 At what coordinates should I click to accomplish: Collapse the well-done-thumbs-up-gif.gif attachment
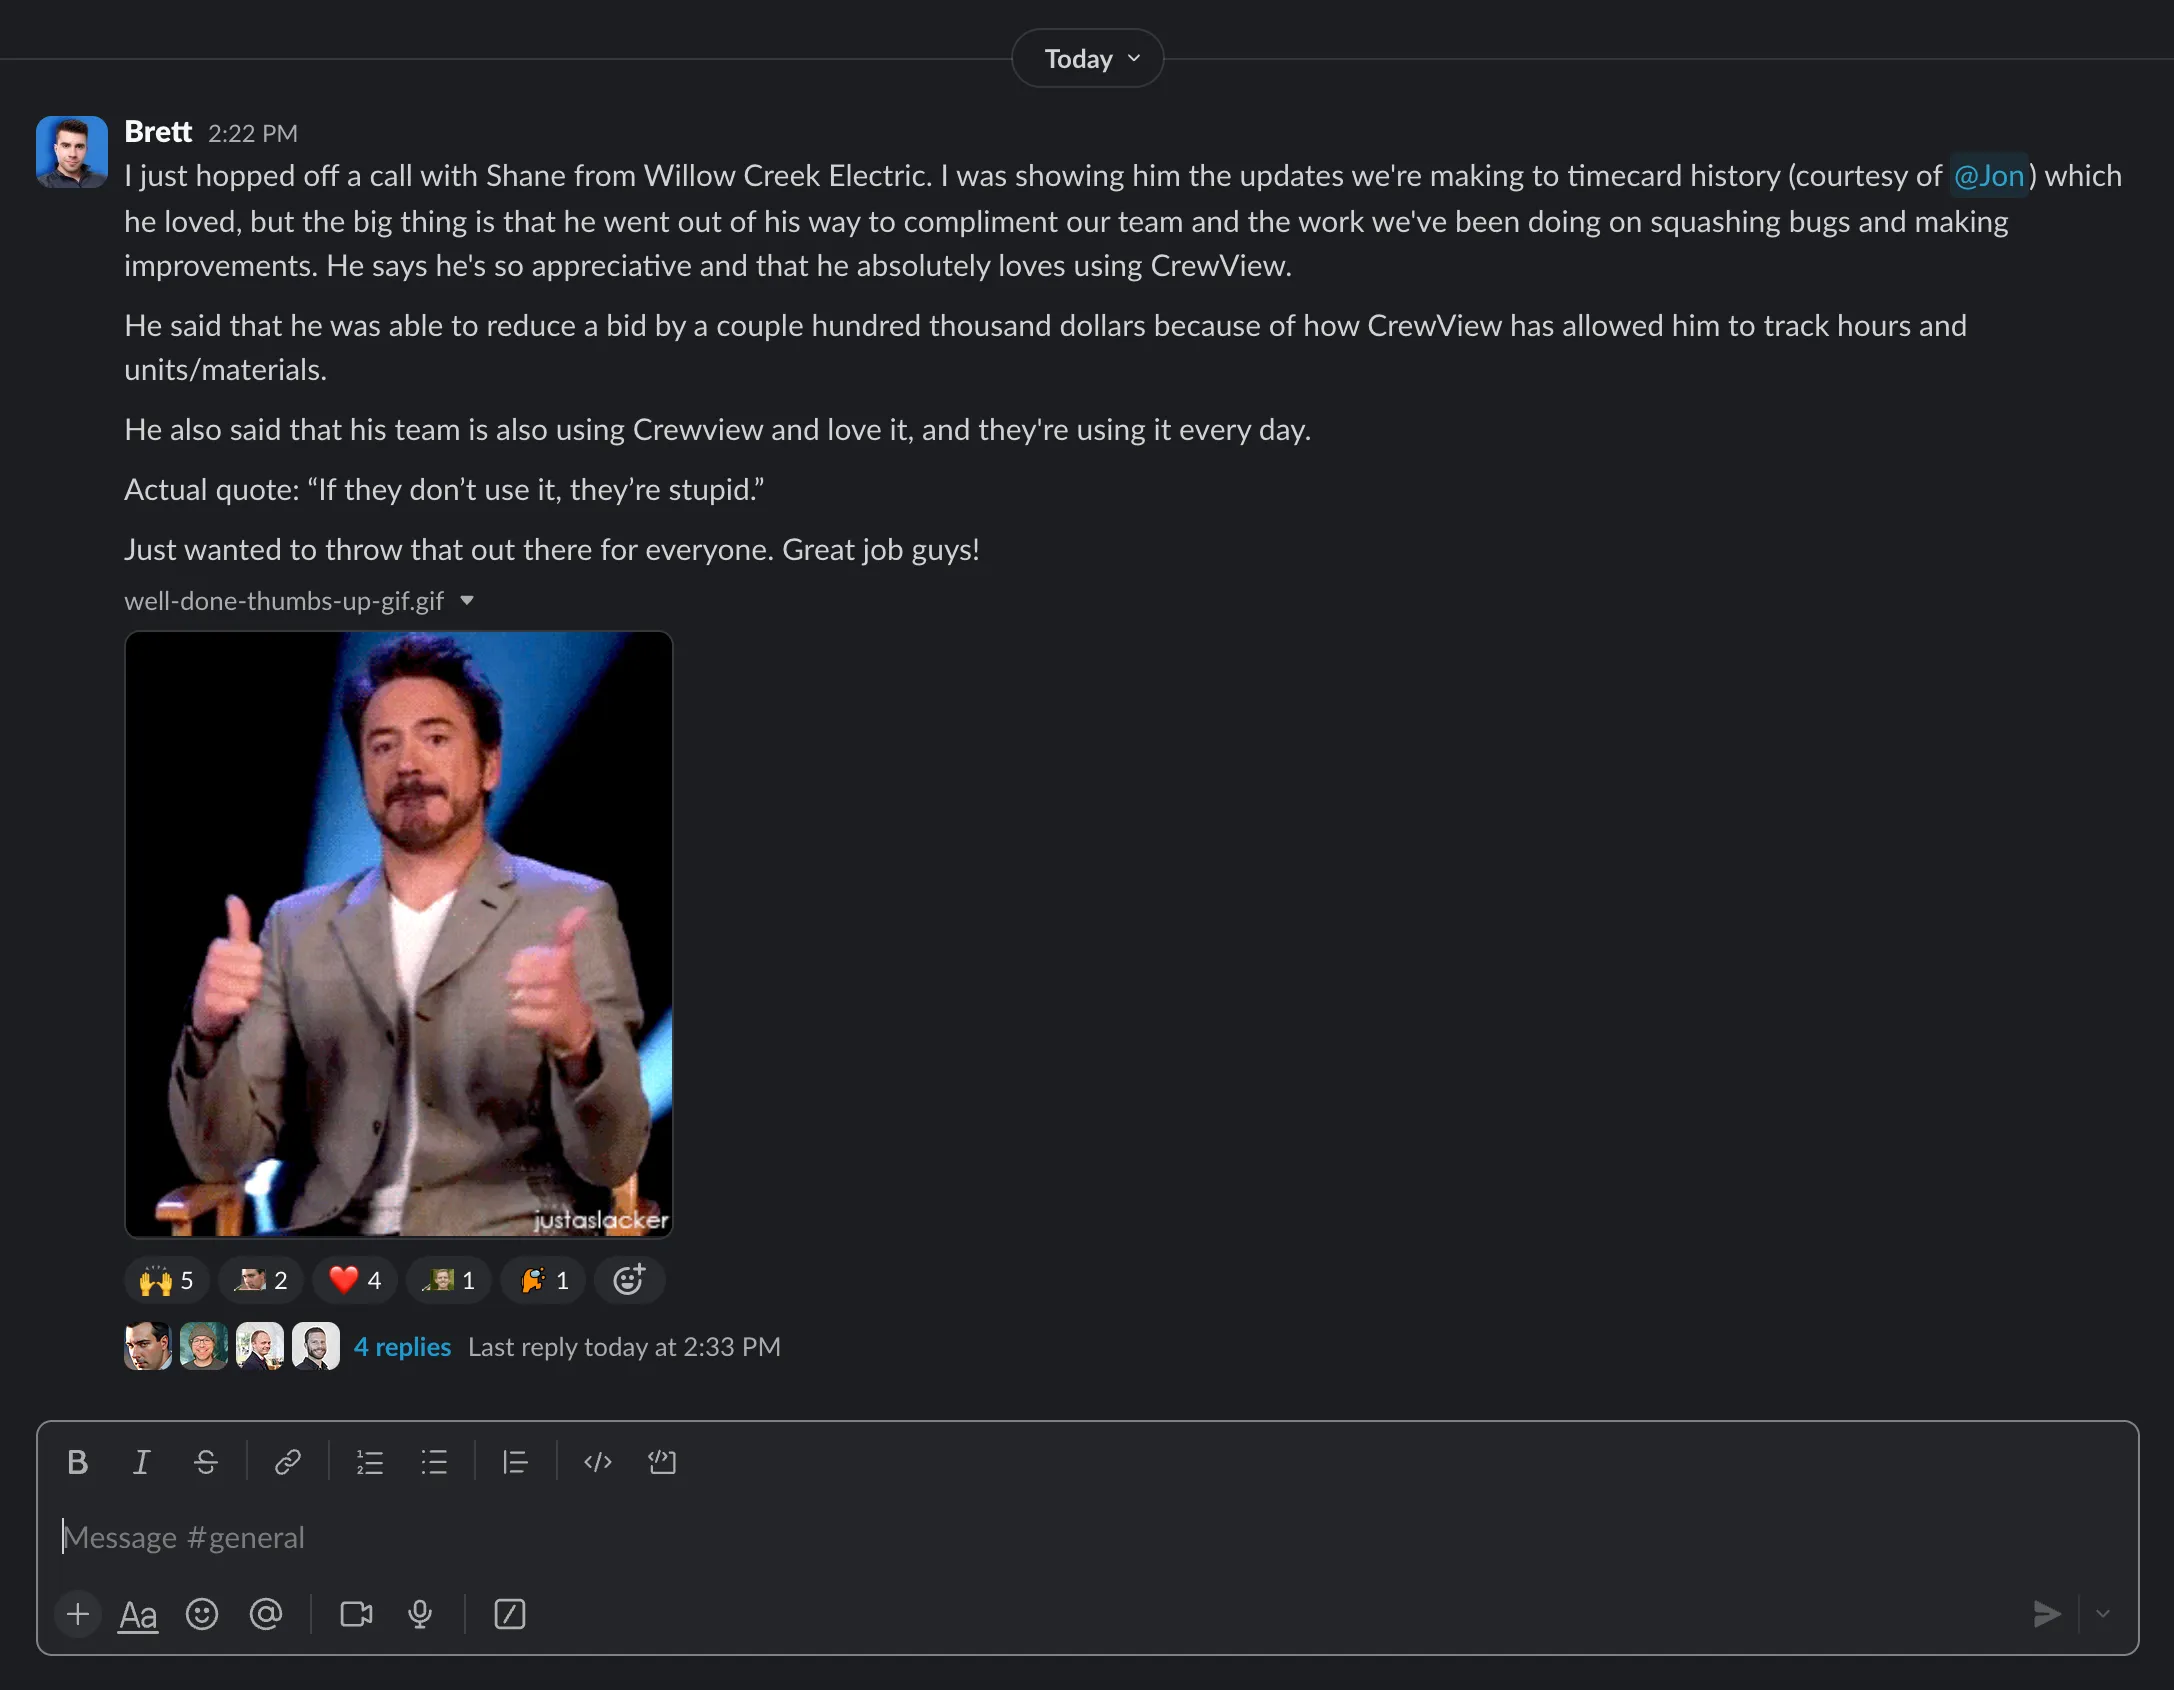click(x=467, y=600)
